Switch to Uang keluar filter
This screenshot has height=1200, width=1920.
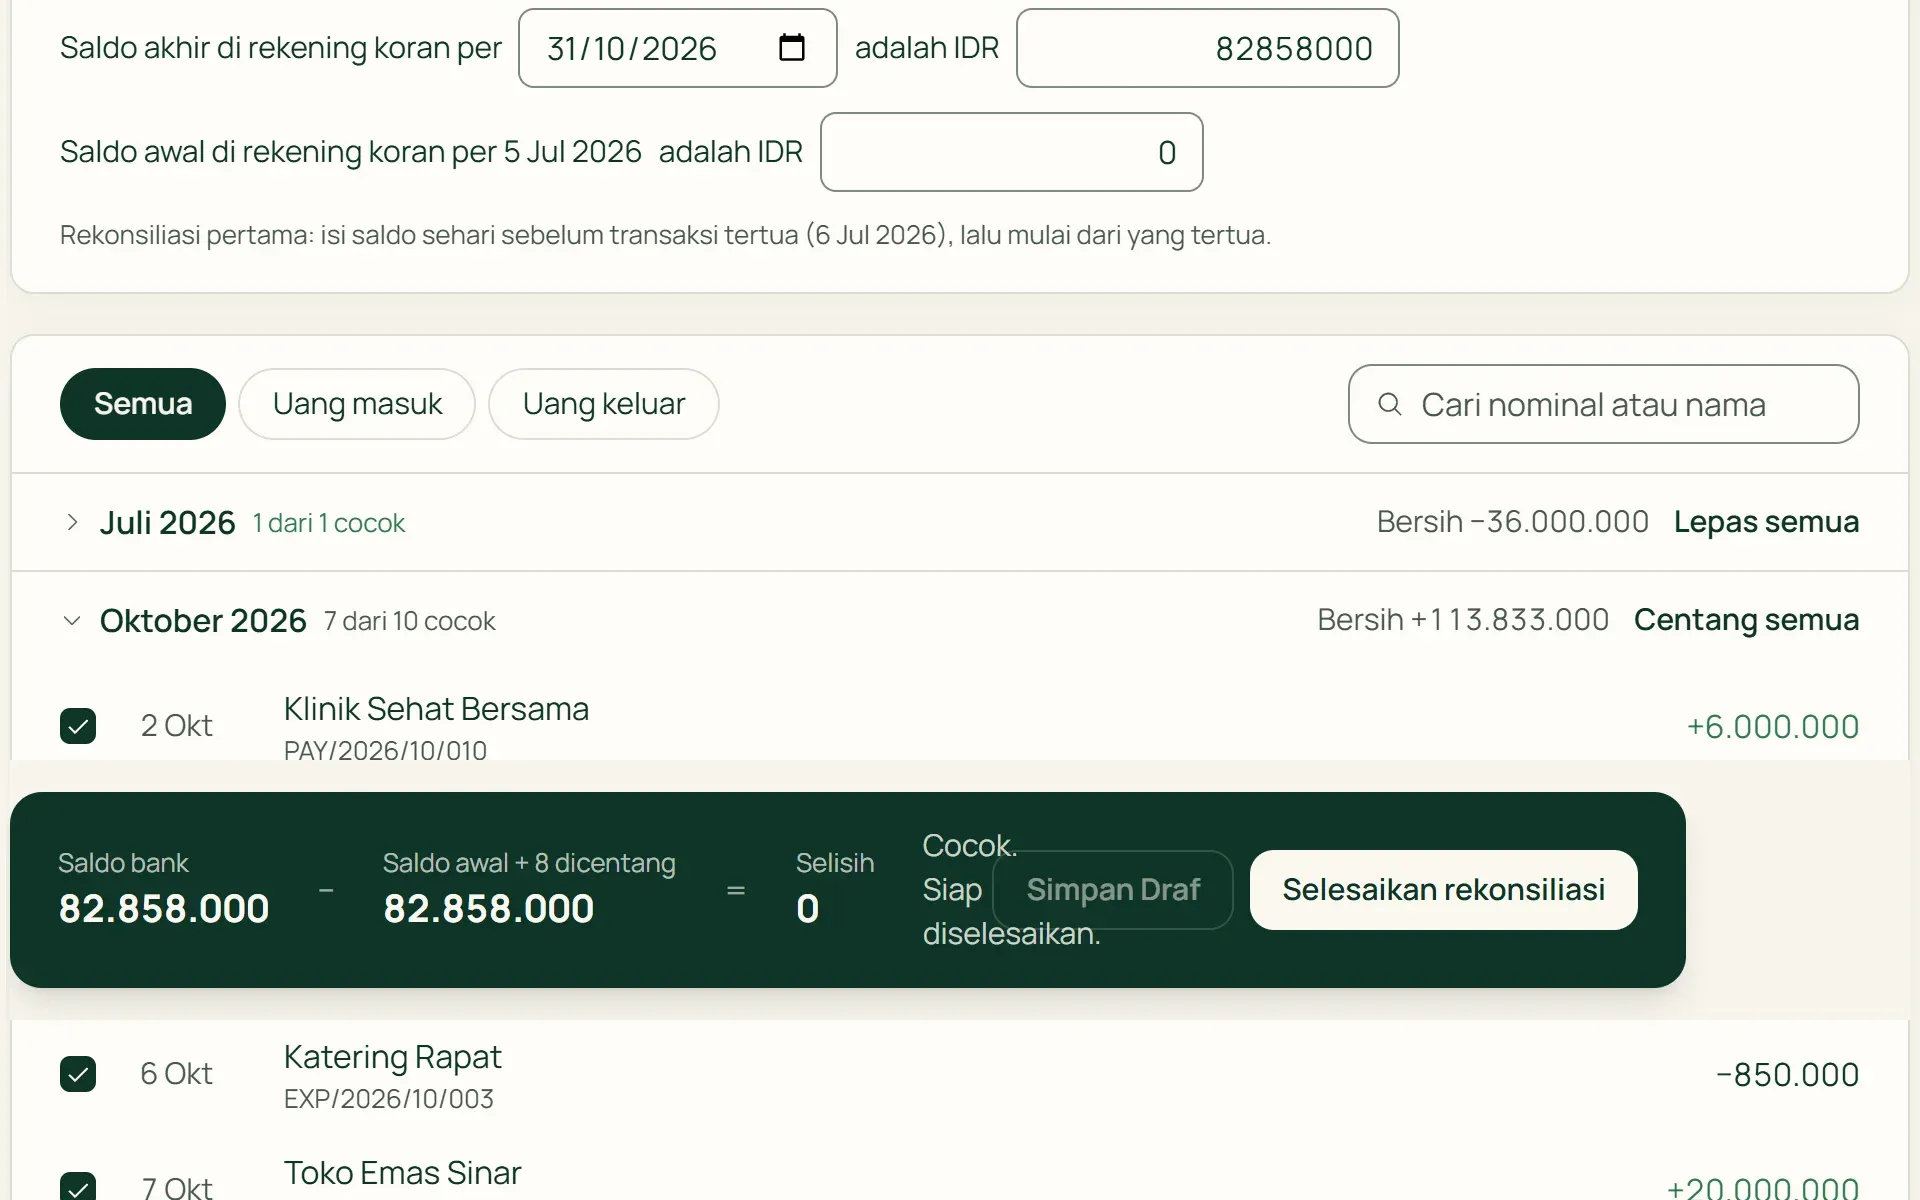tap(604, 404)
